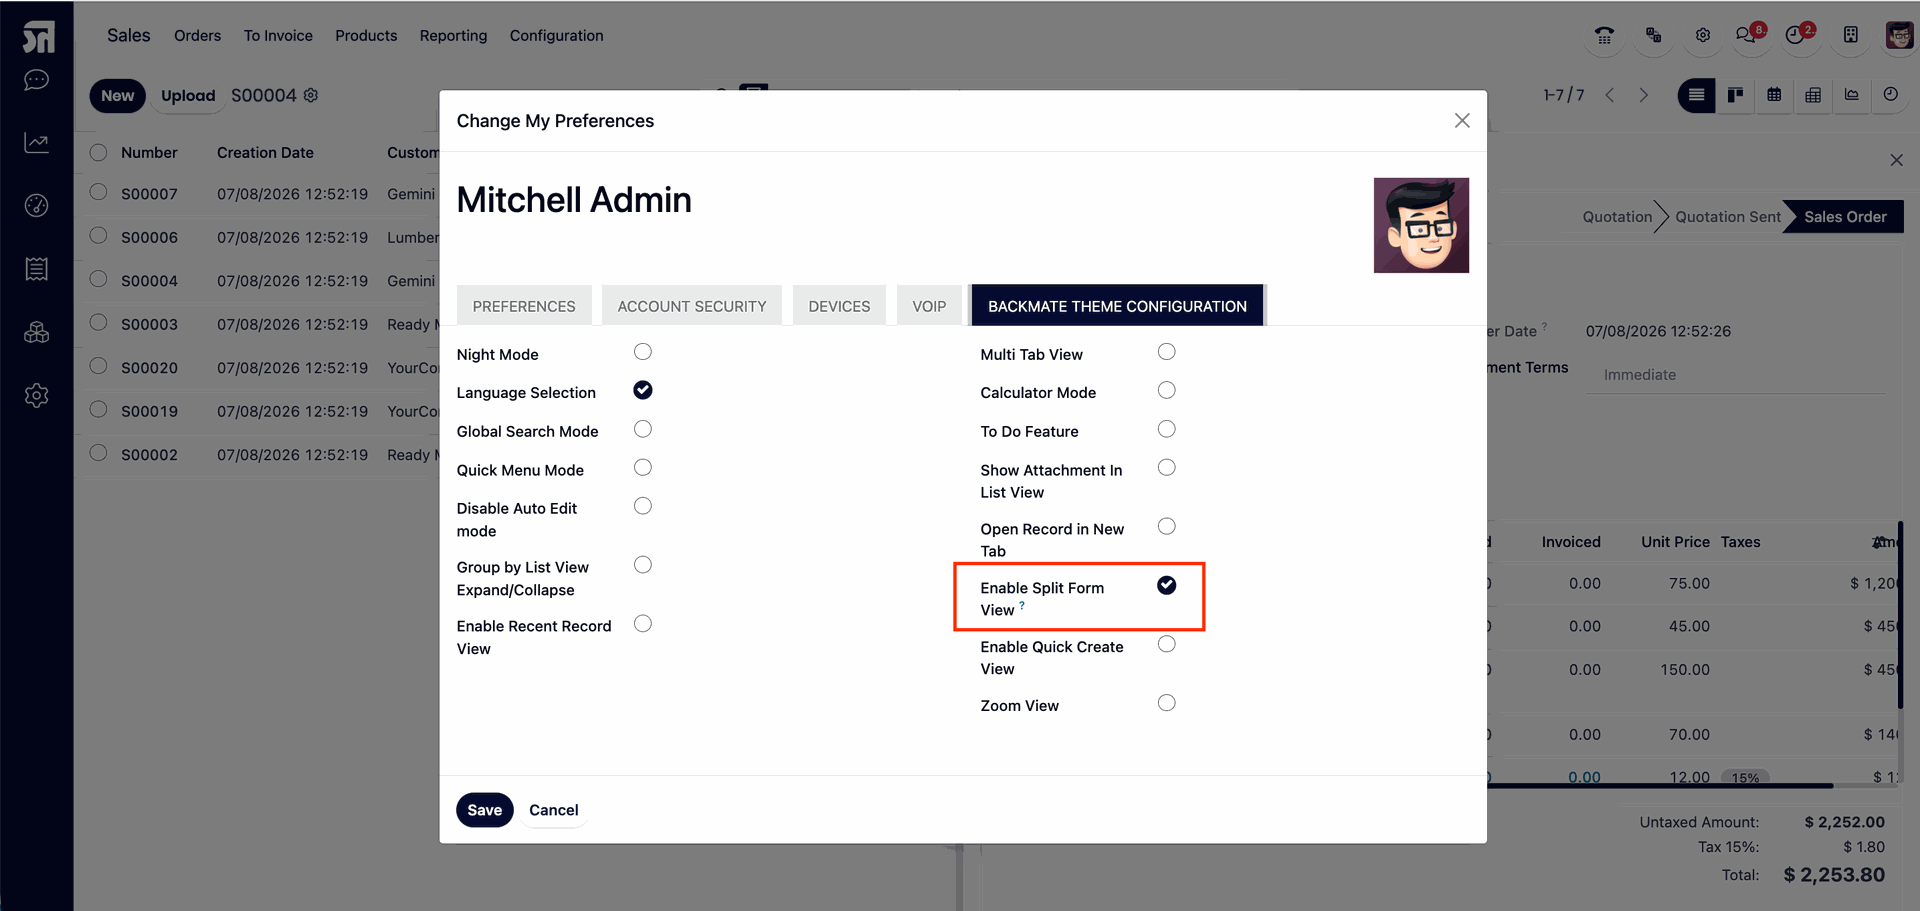Open the Reporting menu

453,36
